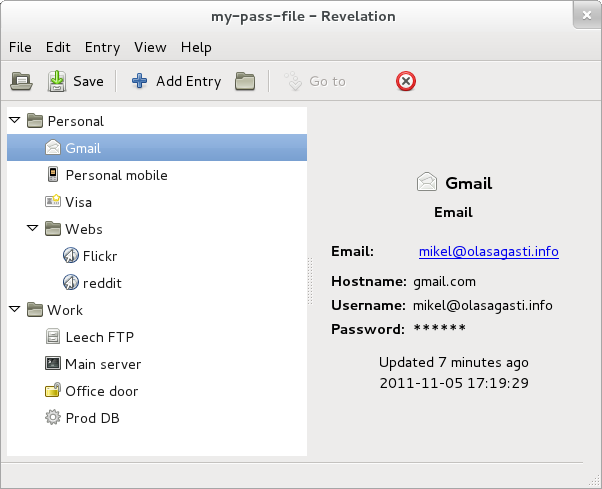Click the Main server terminal icon
Viewport: 602px width, 489px height.
click(x=53, y=363)
